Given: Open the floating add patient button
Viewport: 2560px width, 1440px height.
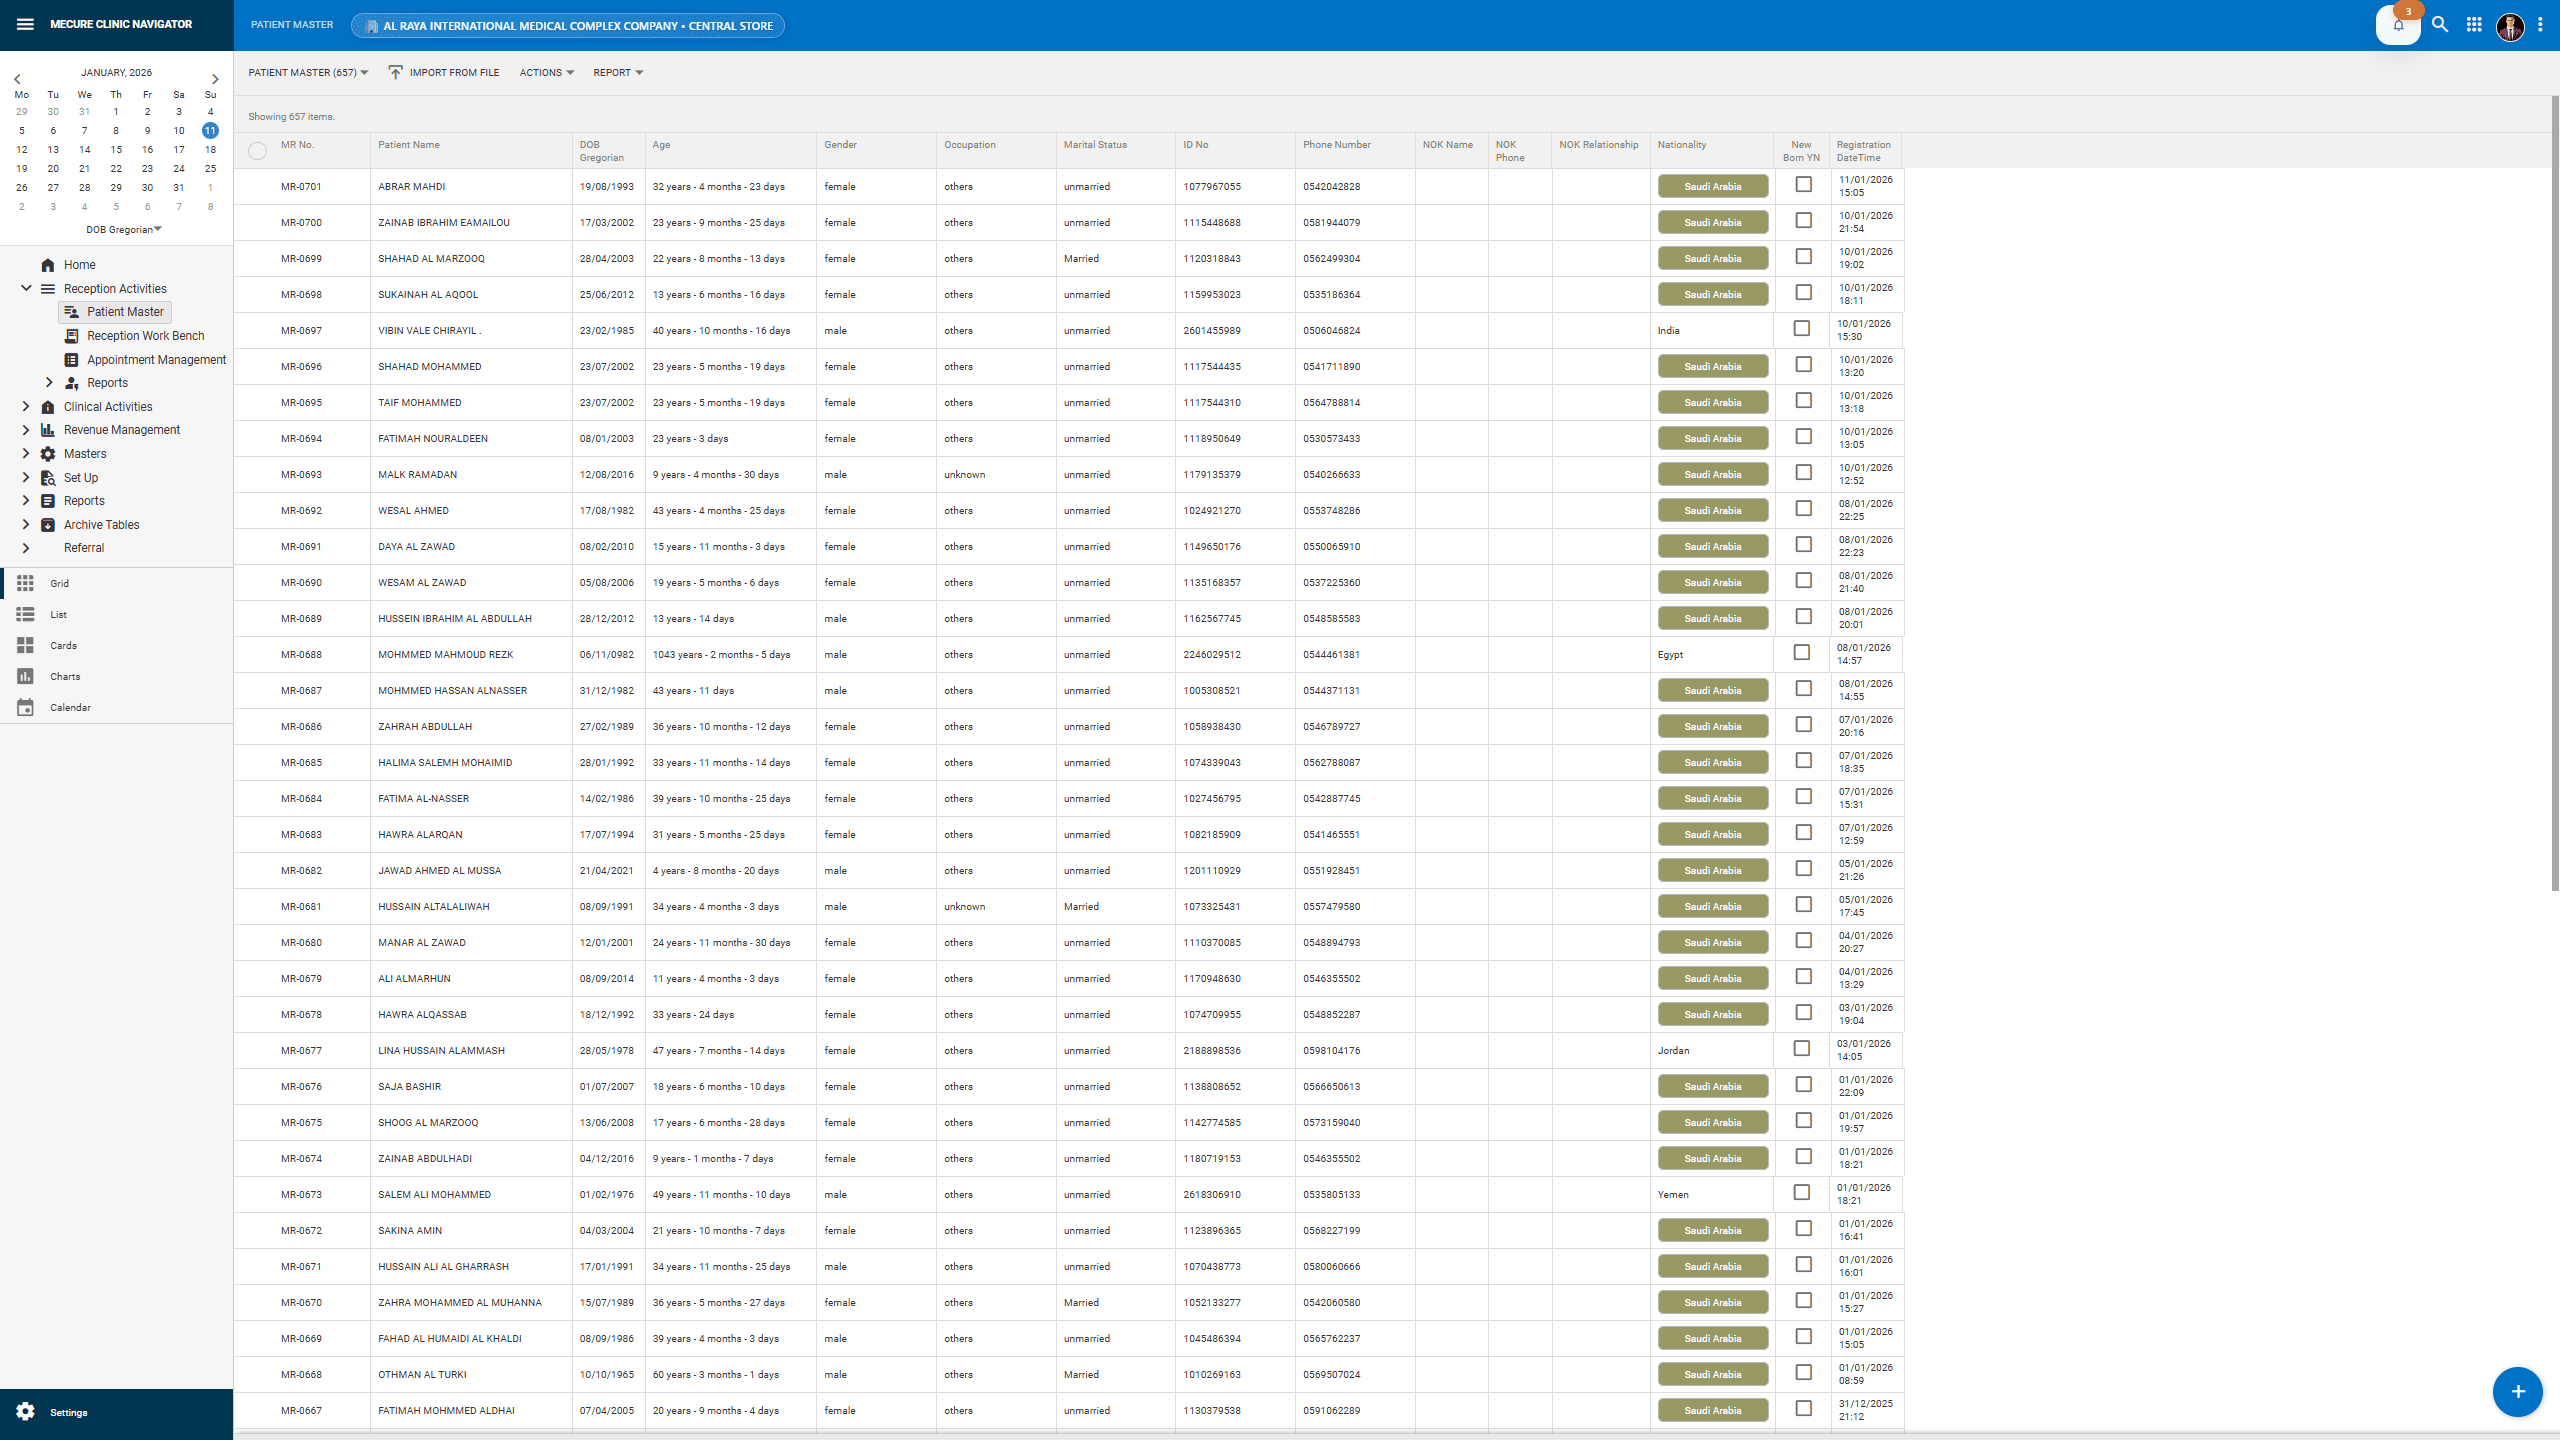Looking at the screenshot, I should click(2517, 1391).
